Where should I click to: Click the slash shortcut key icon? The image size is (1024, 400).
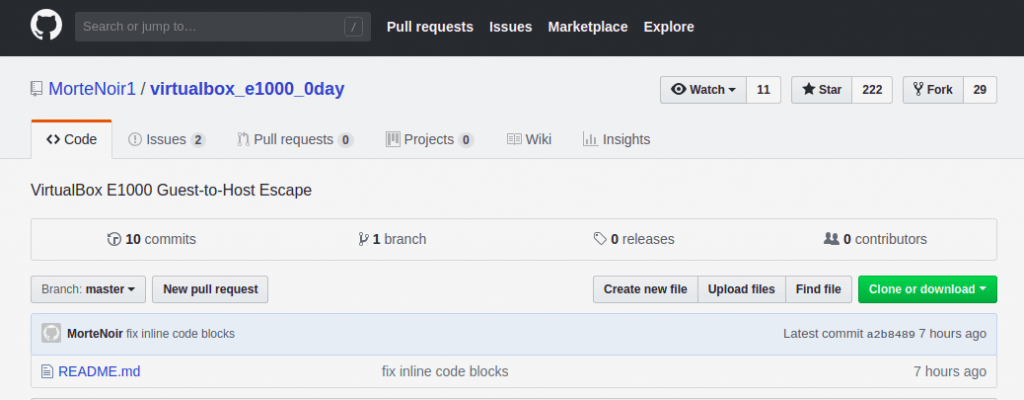pos(353,27)
